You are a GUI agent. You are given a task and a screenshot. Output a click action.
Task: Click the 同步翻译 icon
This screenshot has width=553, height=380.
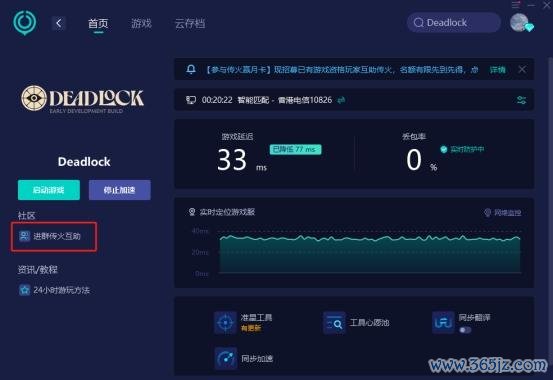click(443, 322)
